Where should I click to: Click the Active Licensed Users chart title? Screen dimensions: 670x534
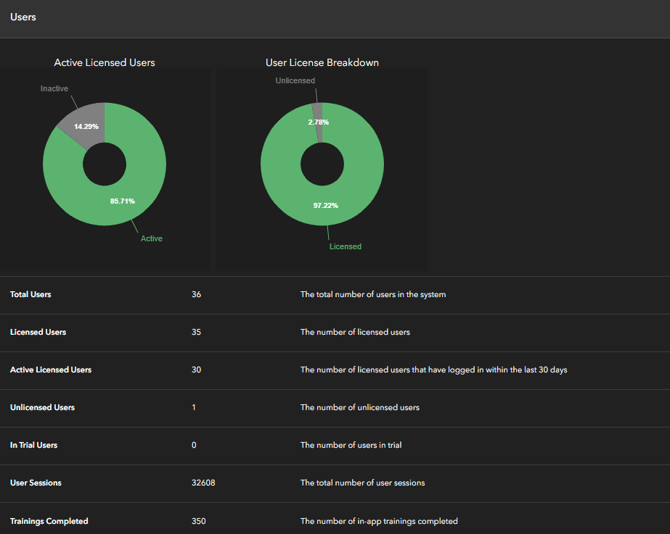pyautogui.click(x=104, y=62)
